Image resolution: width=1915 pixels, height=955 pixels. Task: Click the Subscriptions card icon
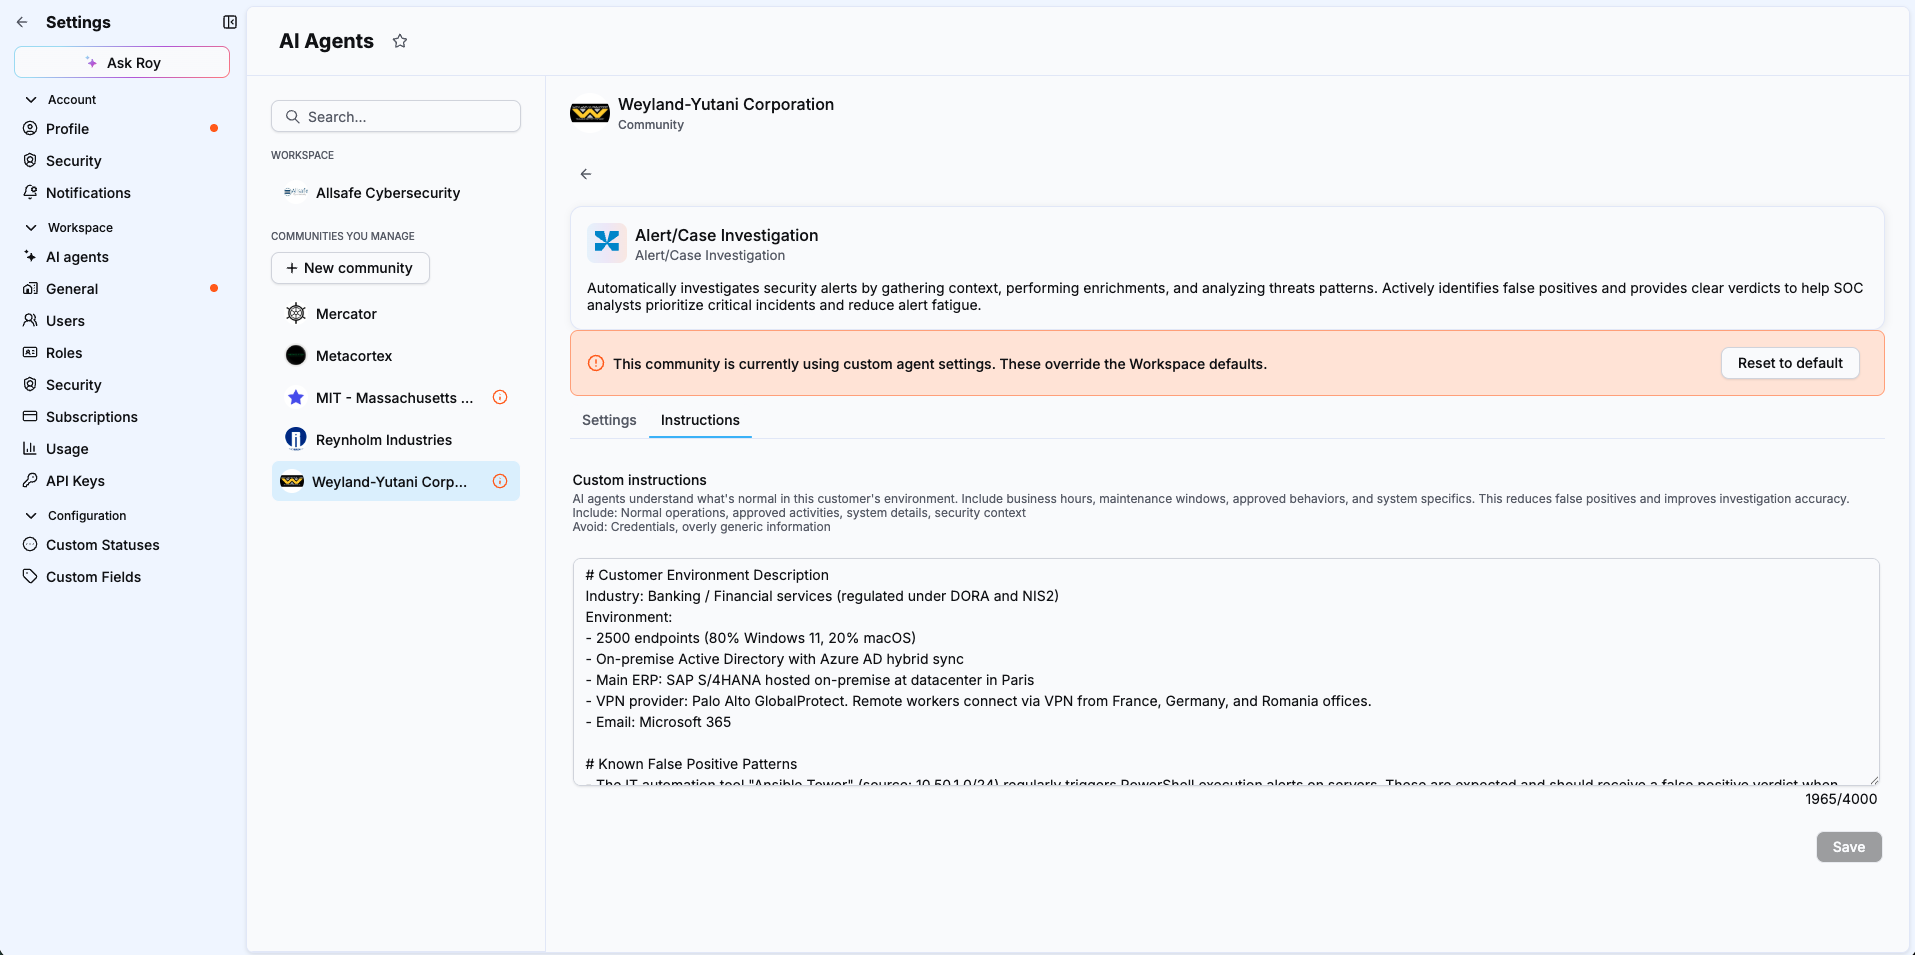30,417
